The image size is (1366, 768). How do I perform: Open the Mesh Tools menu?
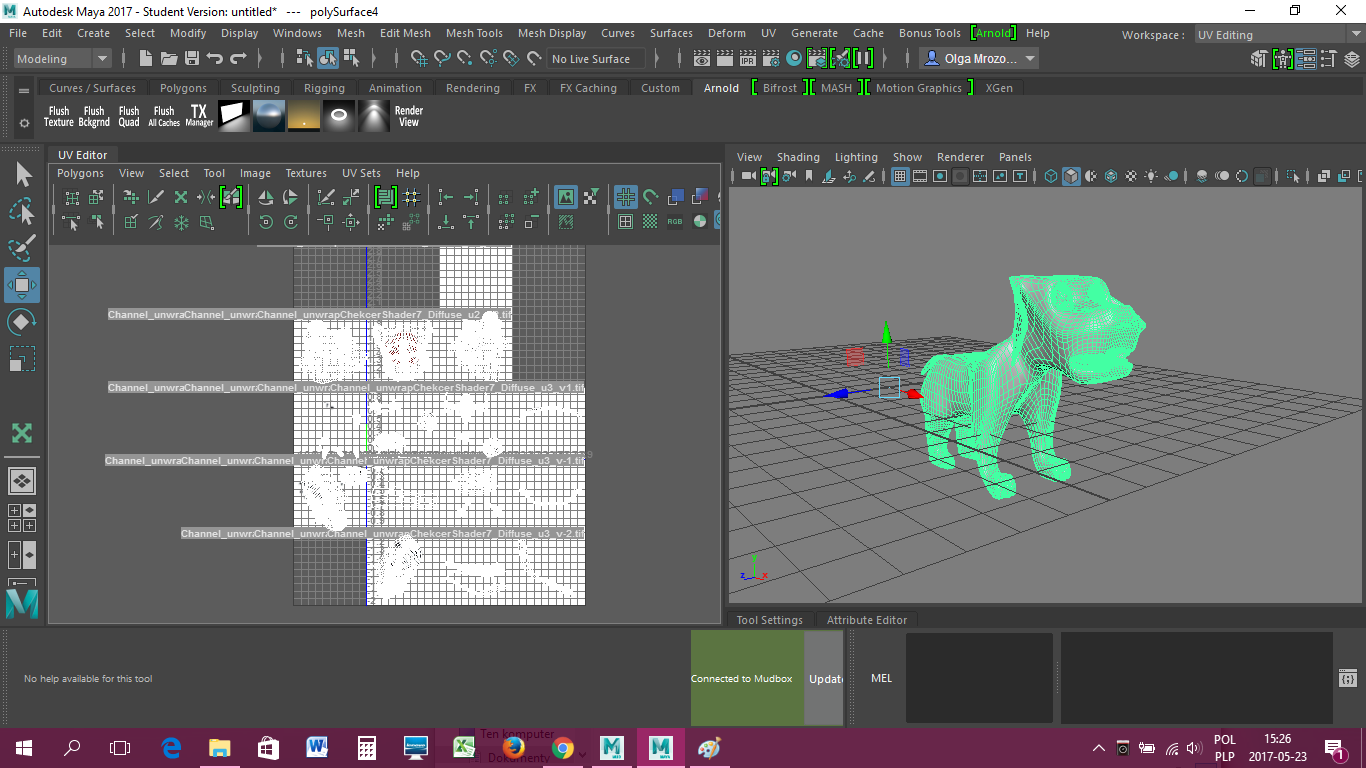pos(473,33)
